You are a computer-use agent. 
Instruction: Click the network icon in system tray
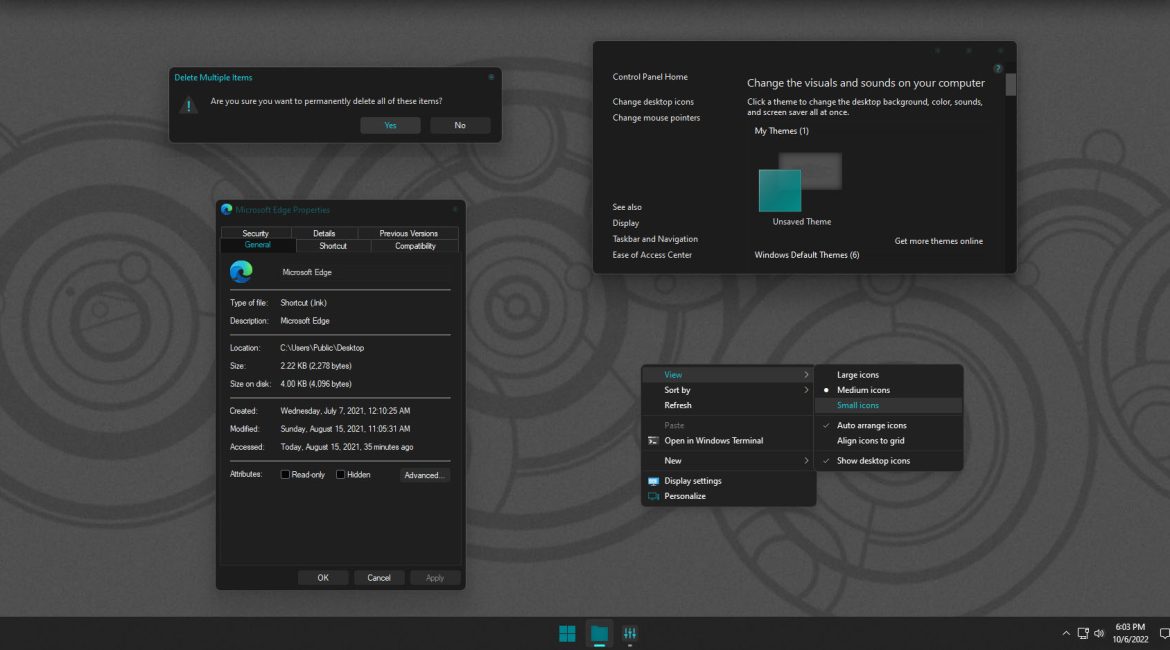(1083, 633)
